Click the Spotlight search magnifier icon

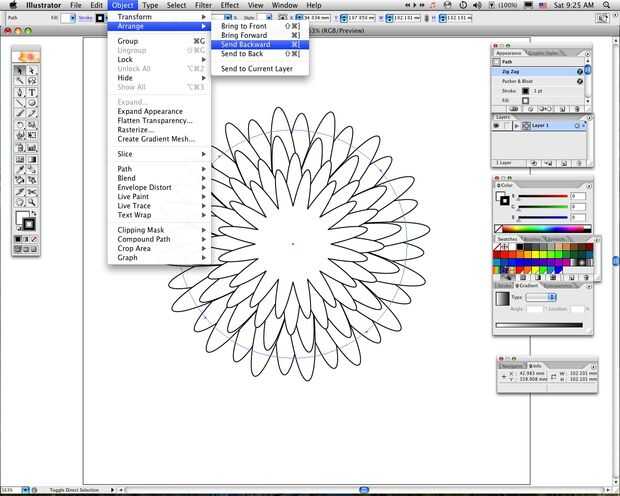[x=606, y=5]
